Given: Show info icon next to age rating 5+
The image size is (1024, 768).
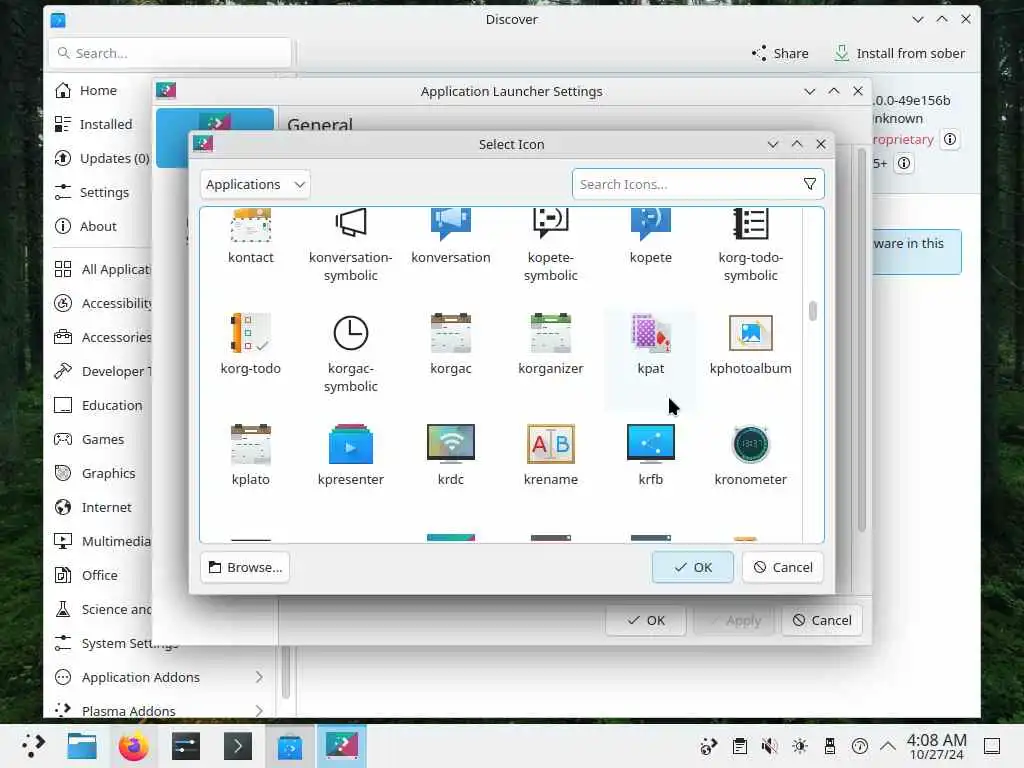Looking at the screenshot, I should click(904, 163).
